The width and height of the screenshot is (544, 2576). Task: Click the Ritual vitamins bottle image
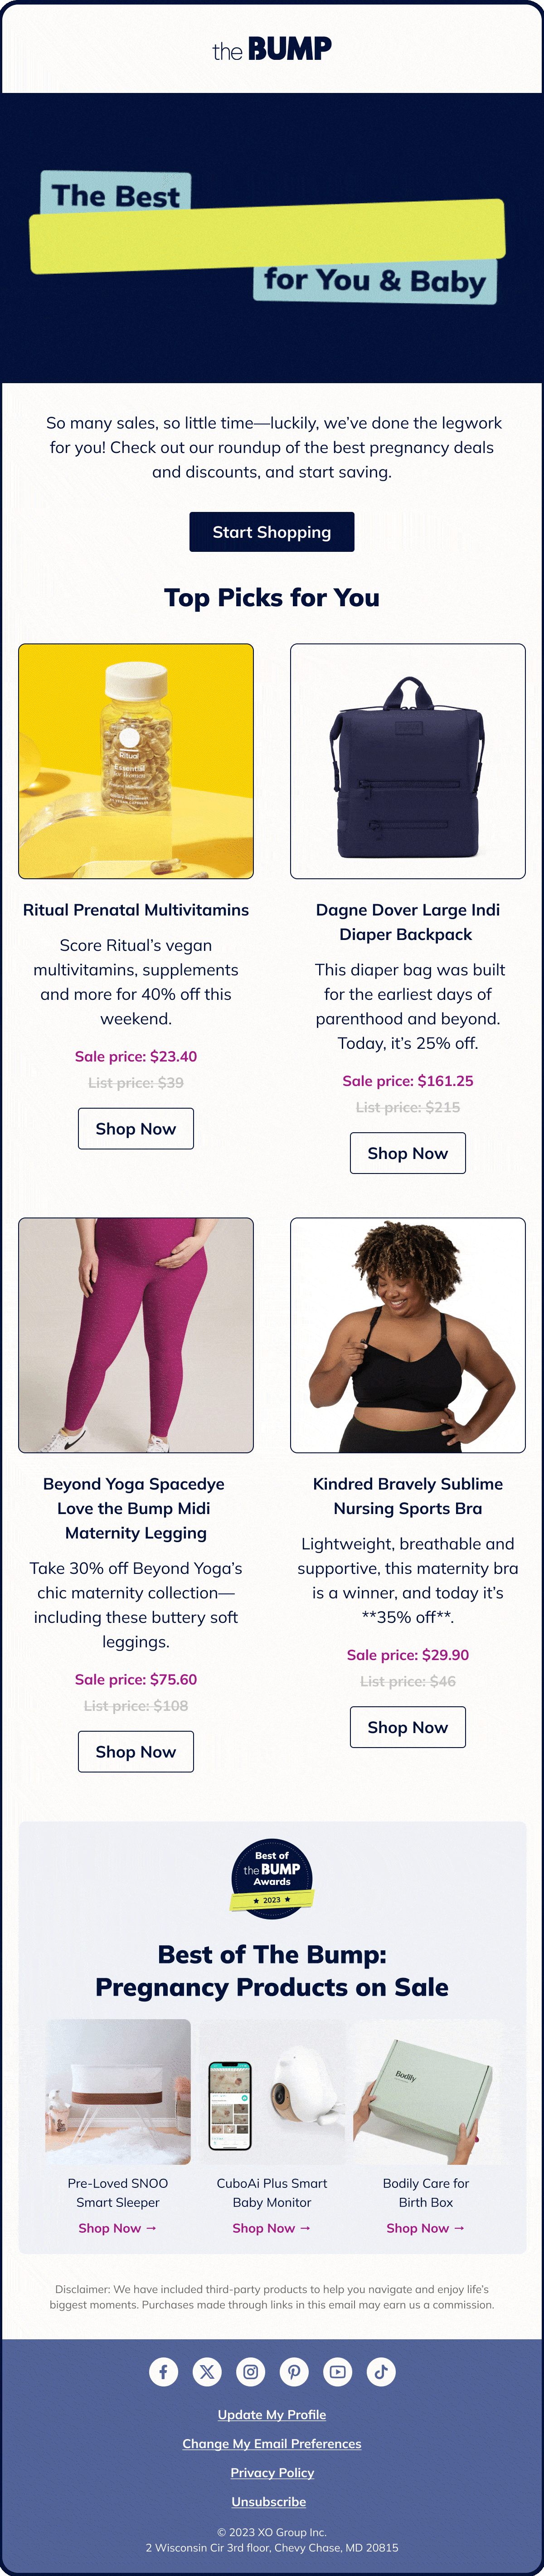point(136,761)
